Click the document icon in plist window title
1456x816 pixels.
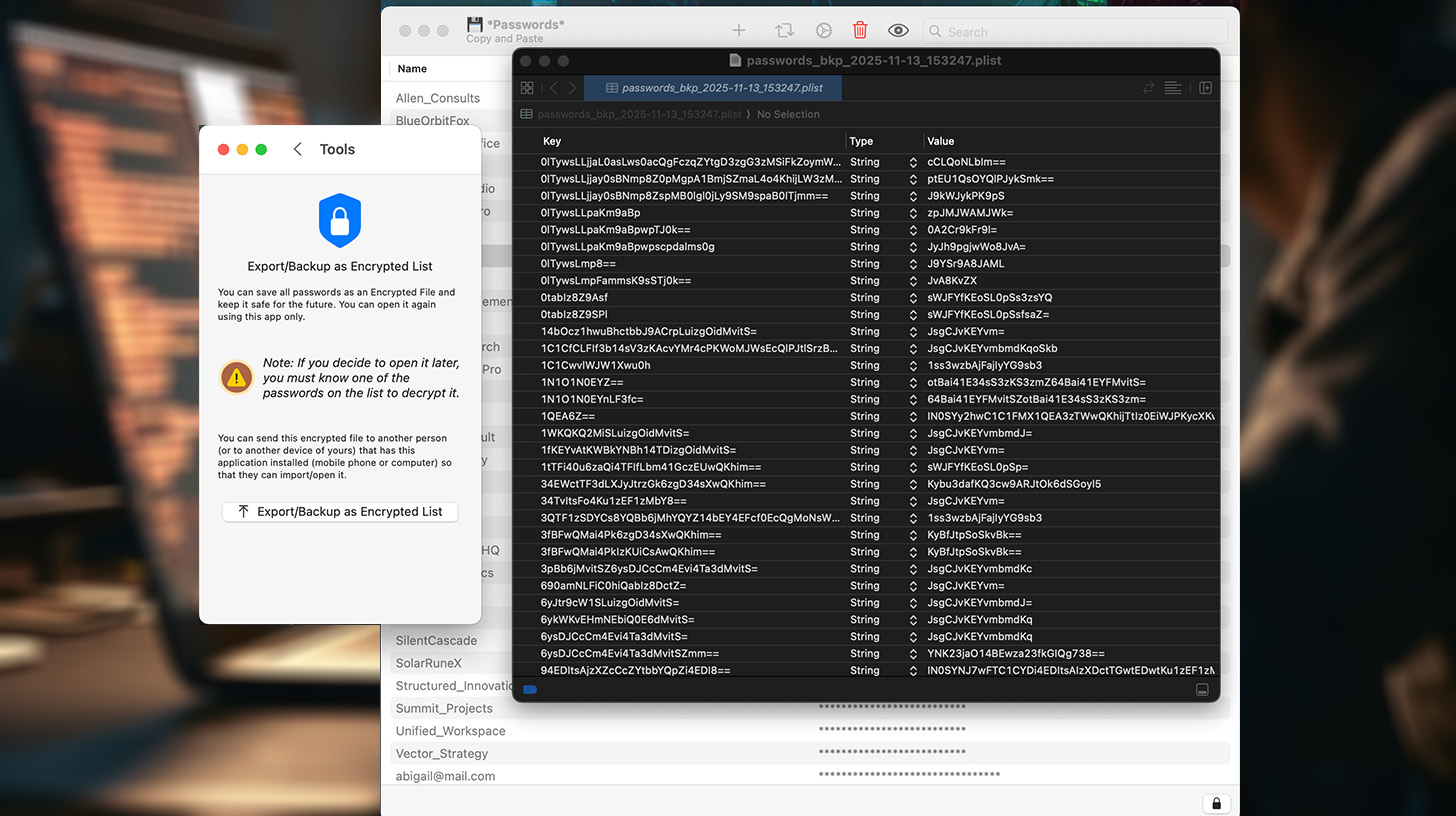(x=736, y=60)
